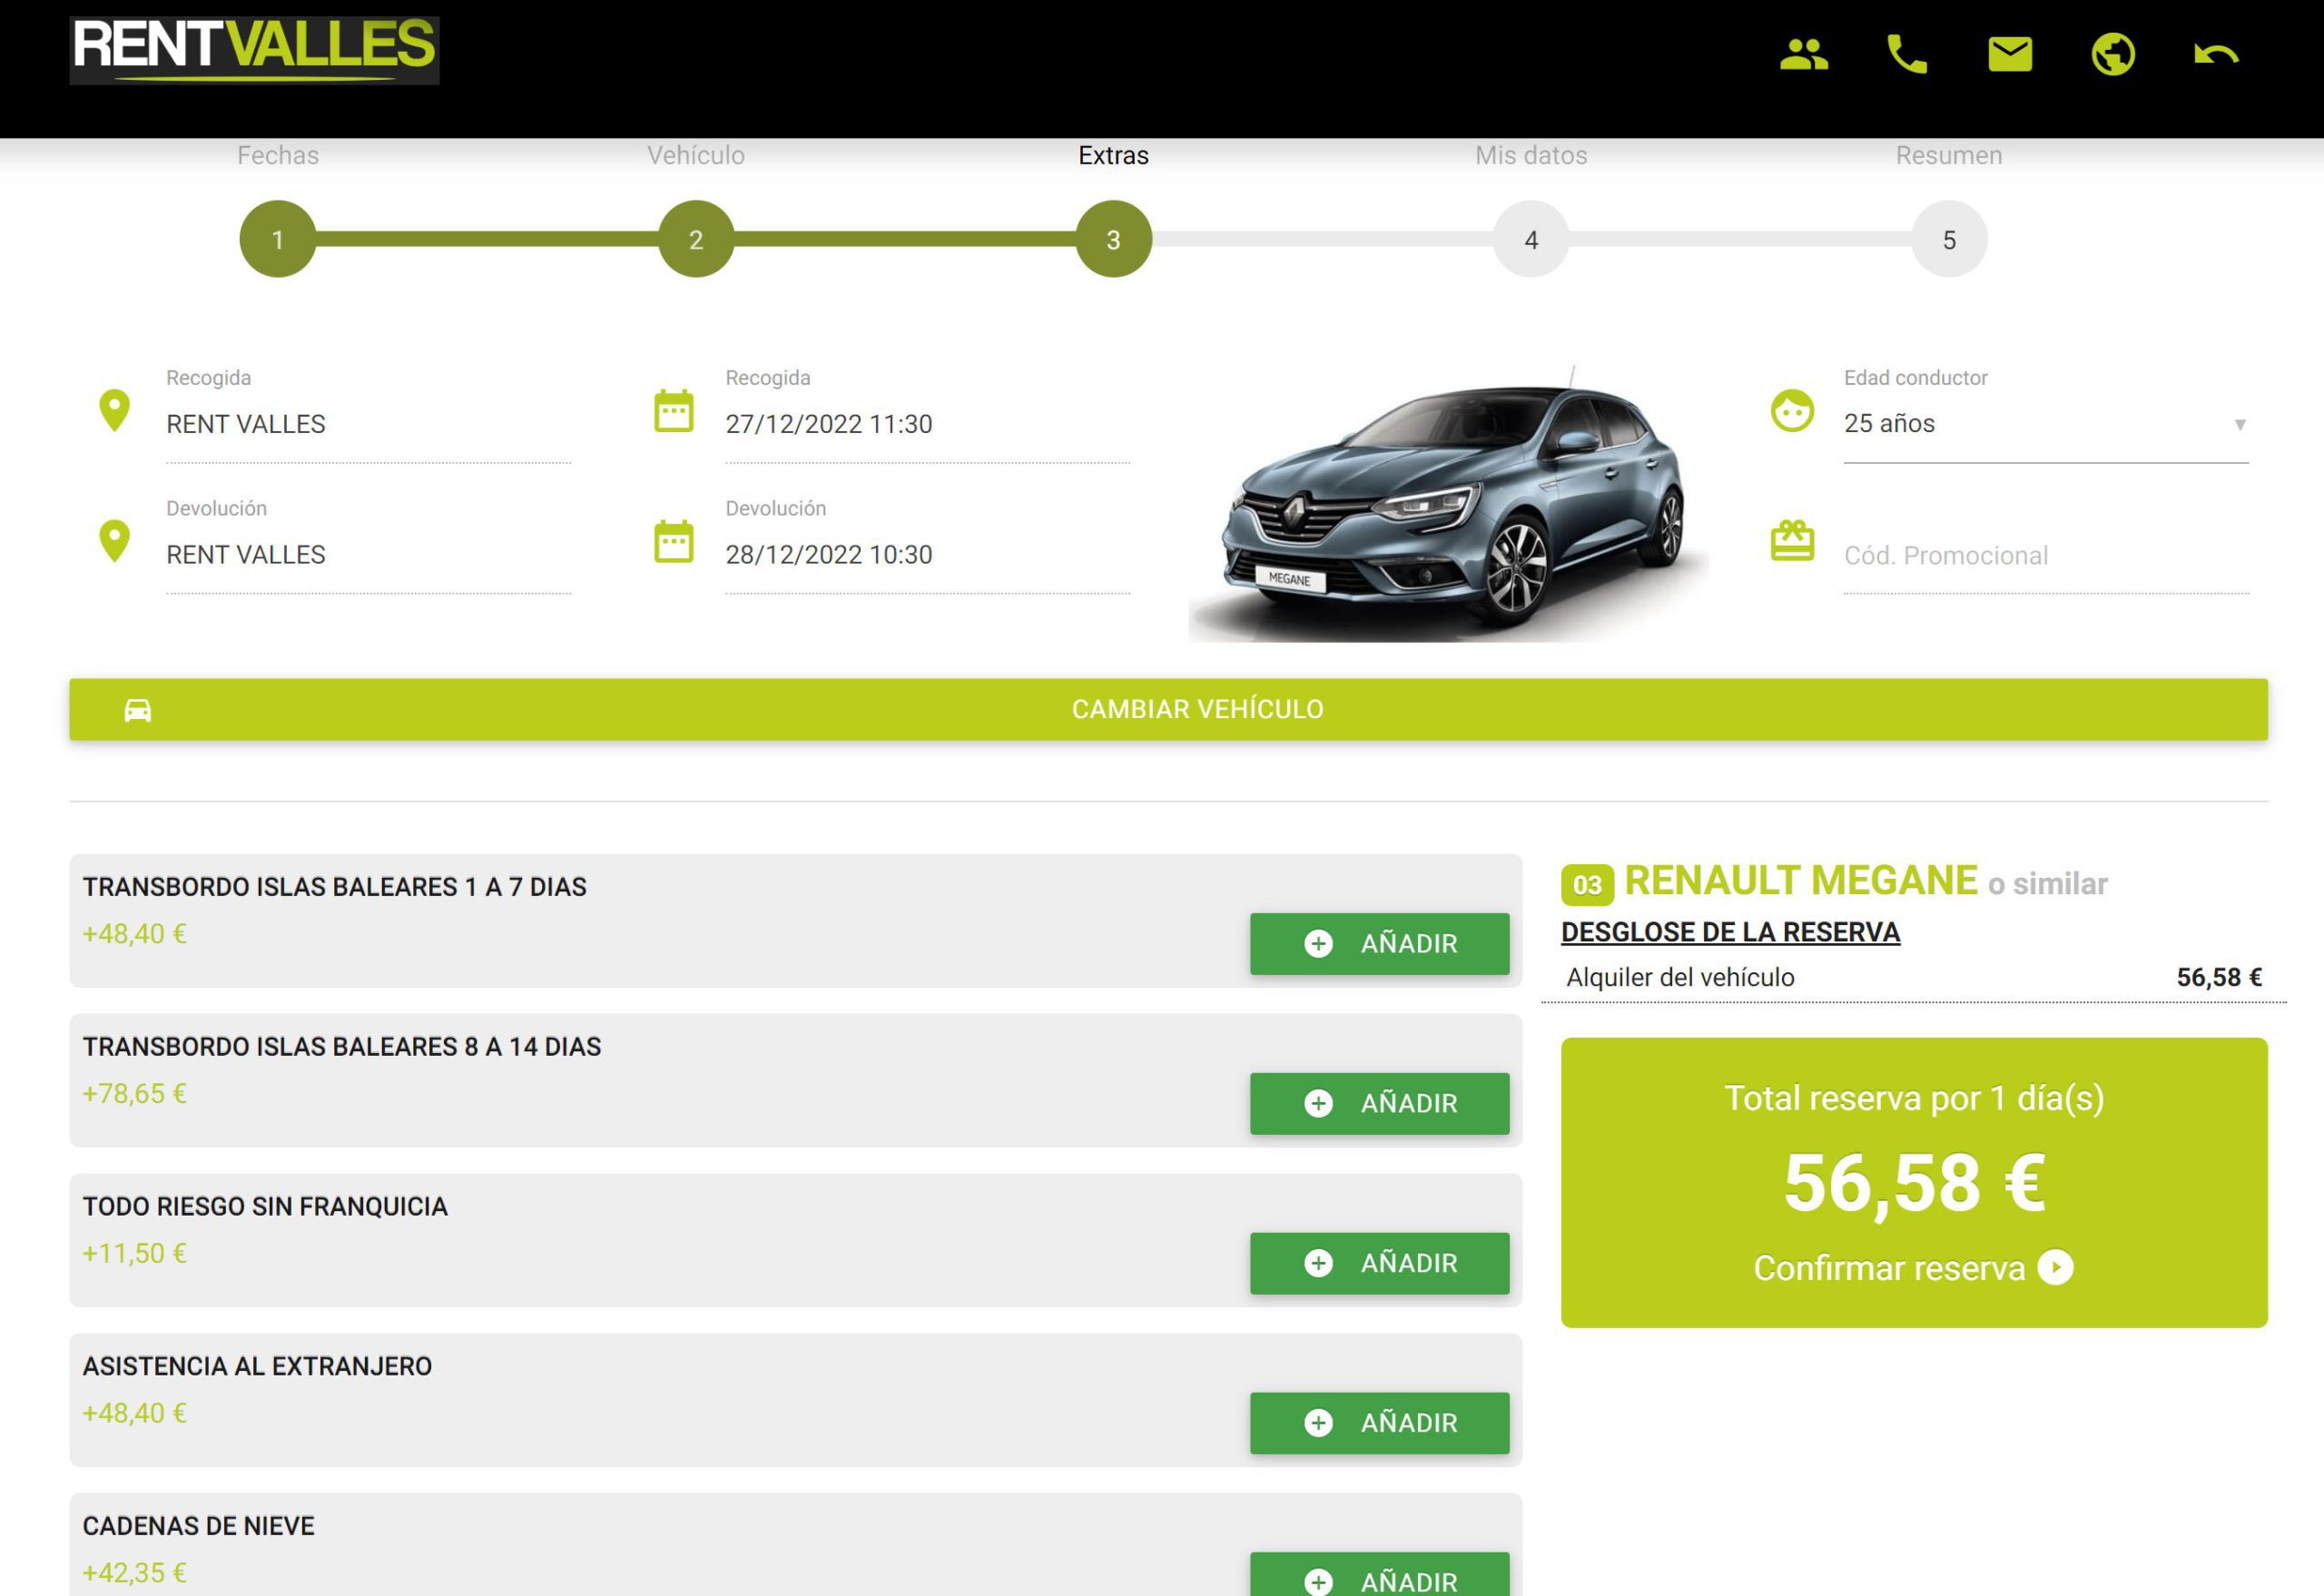Add Todo Riesgo Sin Franquicia extra
Viewport: 2324px width, 1596px height.
[x=1380, y=1264]
